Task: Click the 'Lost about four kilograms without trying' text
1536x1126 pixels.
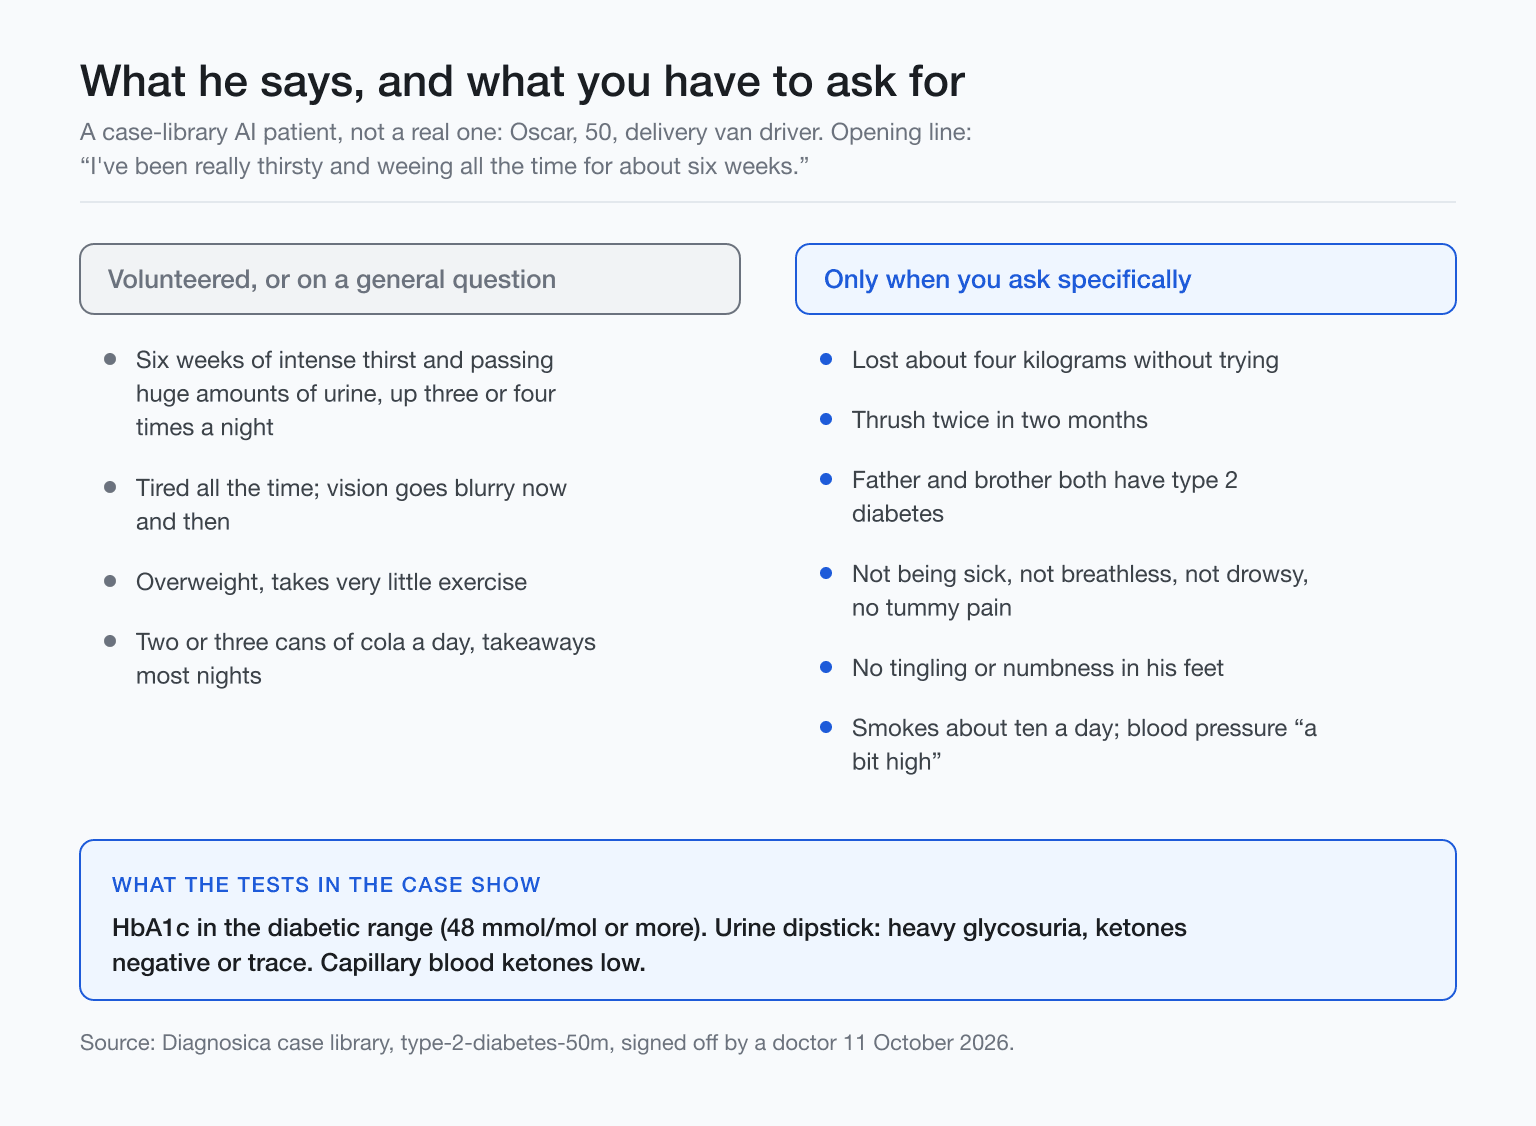Action: tap(1065, 360)
